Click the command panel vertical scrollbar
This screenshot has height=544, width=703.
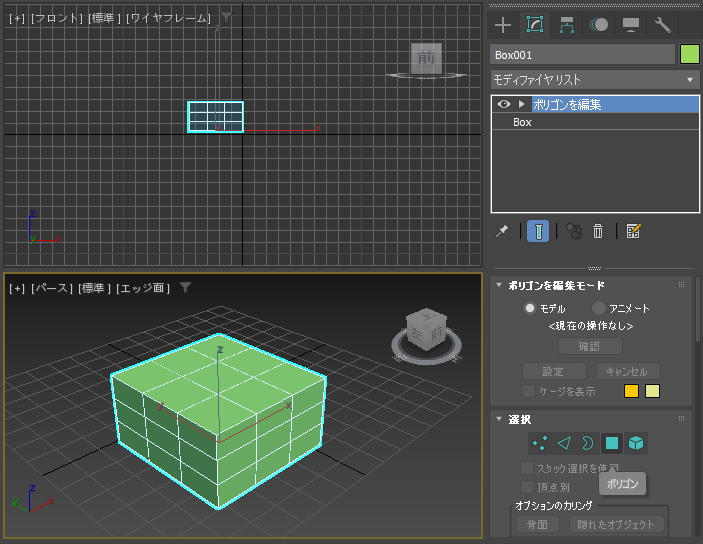pyautogui.click(x=698, y=309)
